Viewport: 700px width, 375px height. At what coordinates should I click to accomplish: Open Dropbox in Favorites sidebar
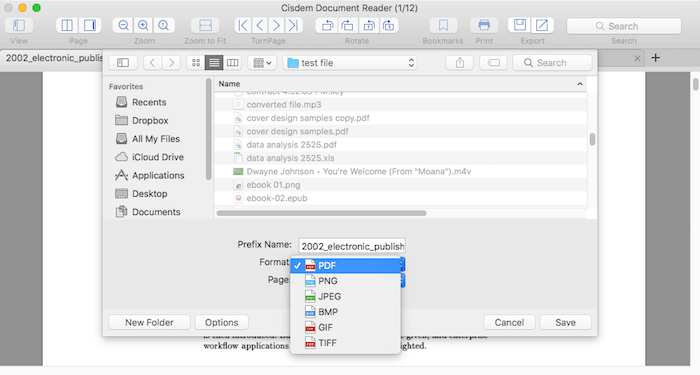[x=142, y=121]
